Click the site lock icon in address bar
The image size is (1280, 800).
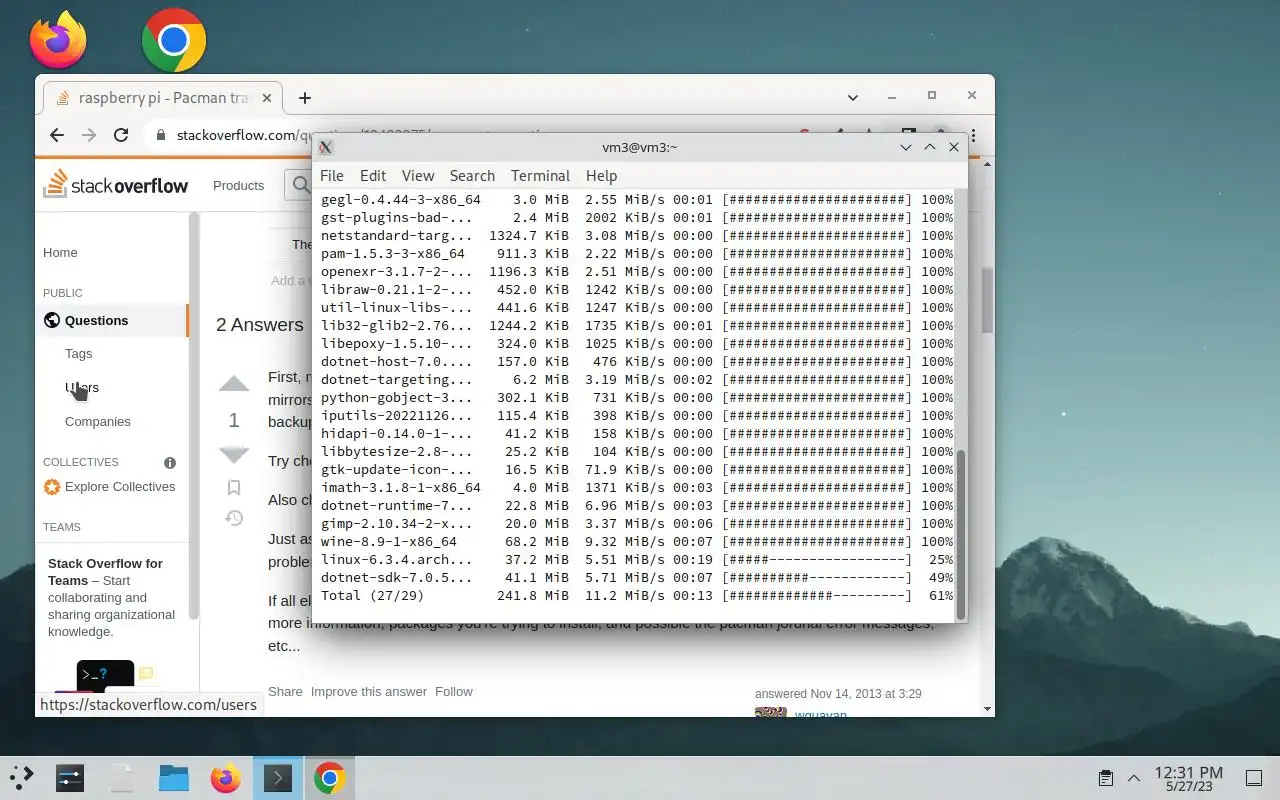click(x=159, y=135)
